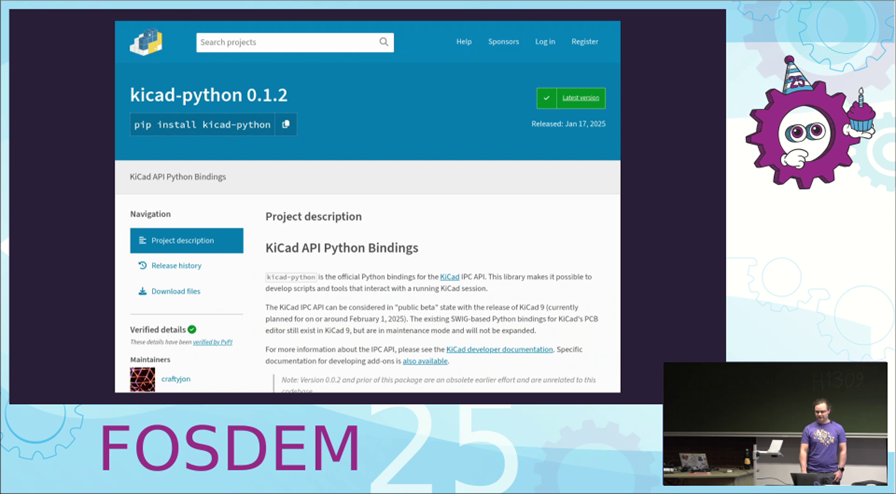
Task: Click the 'pip install kicad-python' command text
Action: pyautogui.click(x=202, y=125)
